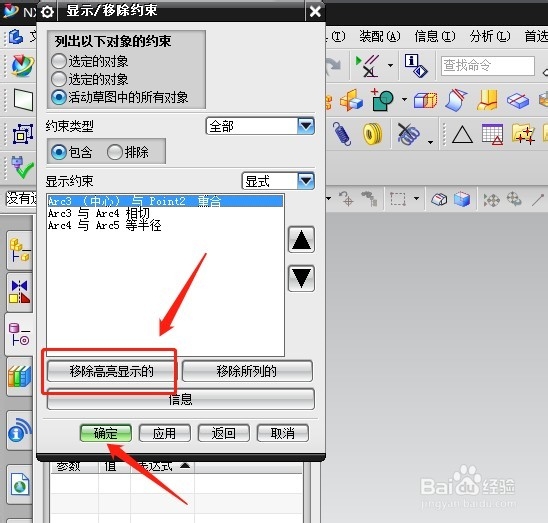
Task: Expand dropdown beside crossed-out spring icon
Action: tap(431, 142)
